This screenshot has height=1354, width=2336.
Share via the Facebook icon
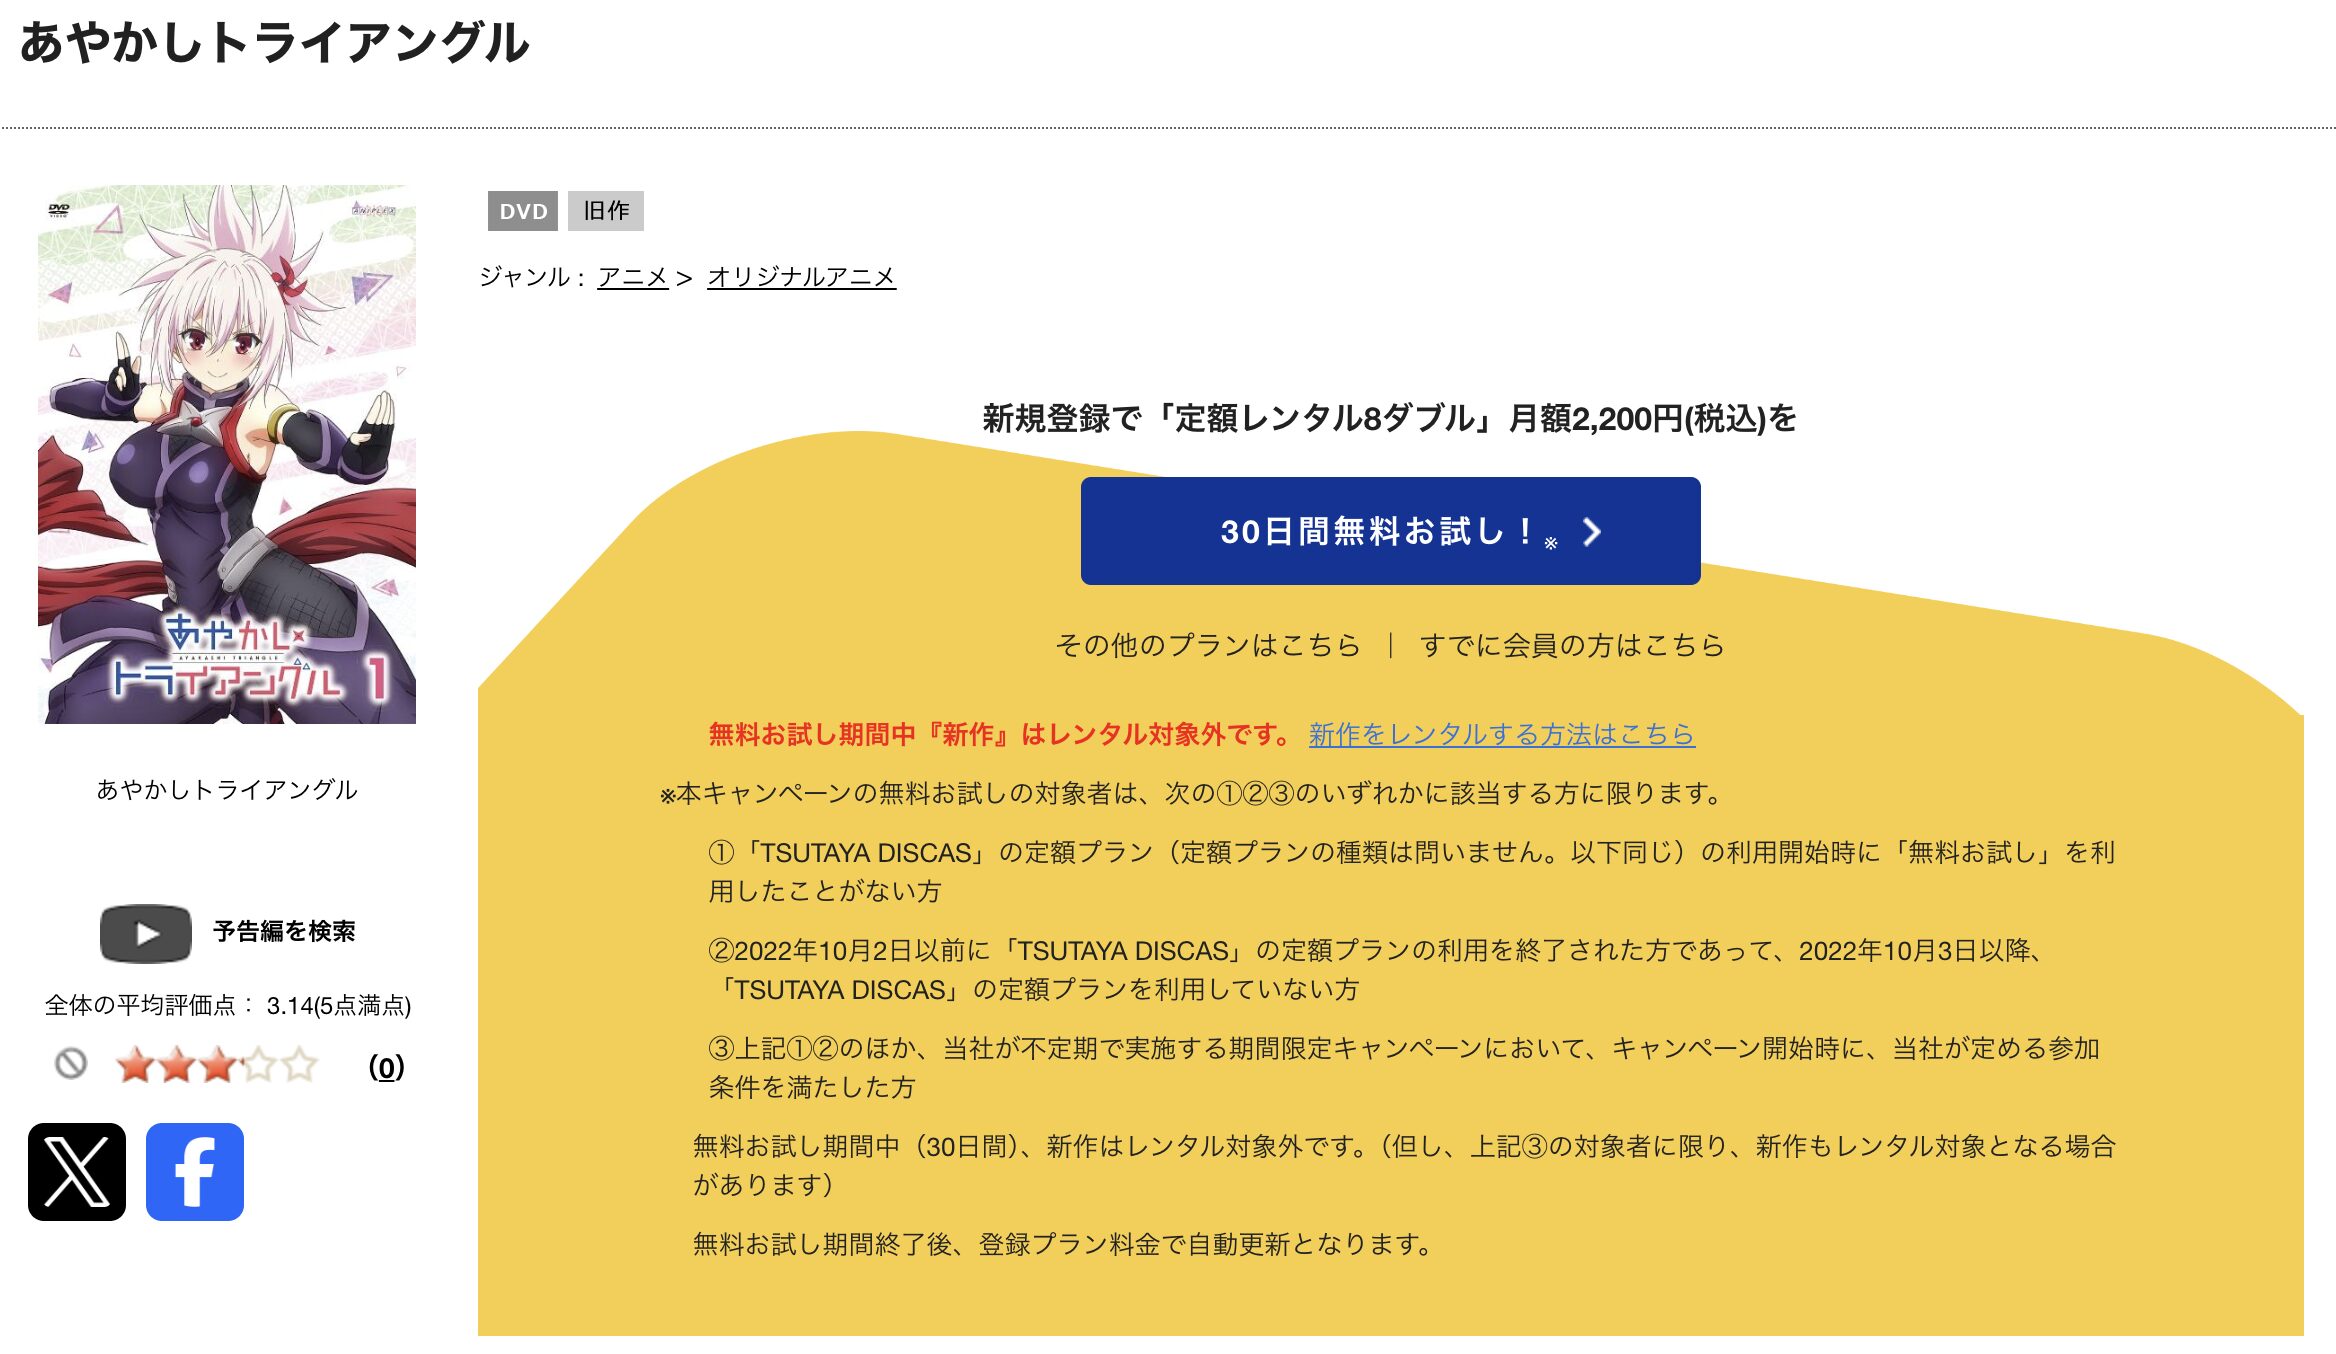tap(195, 1171)
